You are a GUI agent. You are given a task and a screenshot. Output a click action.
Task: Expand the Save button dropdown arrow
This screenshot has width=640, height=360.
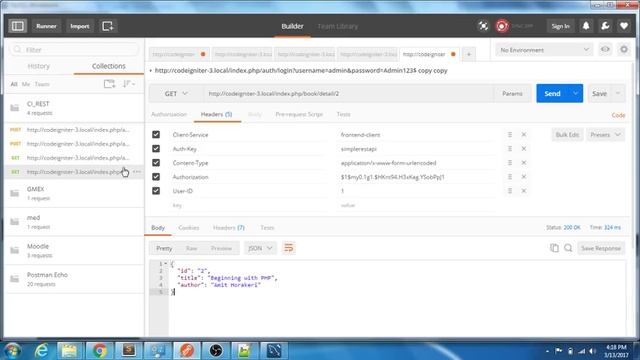tap(618, 93)
